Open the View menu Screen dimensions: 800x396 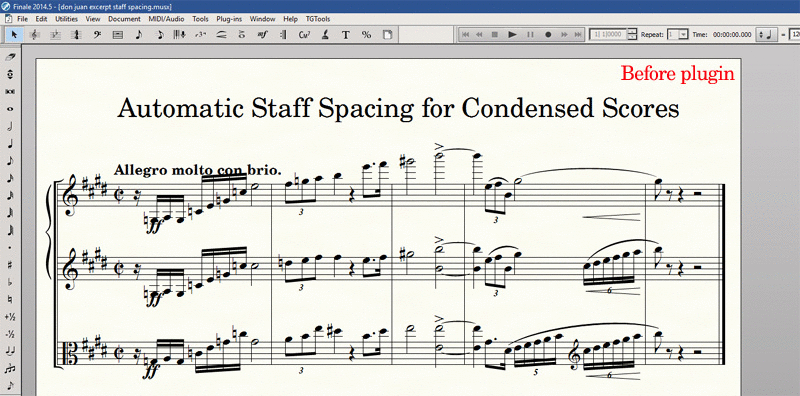tap(93, 19)
